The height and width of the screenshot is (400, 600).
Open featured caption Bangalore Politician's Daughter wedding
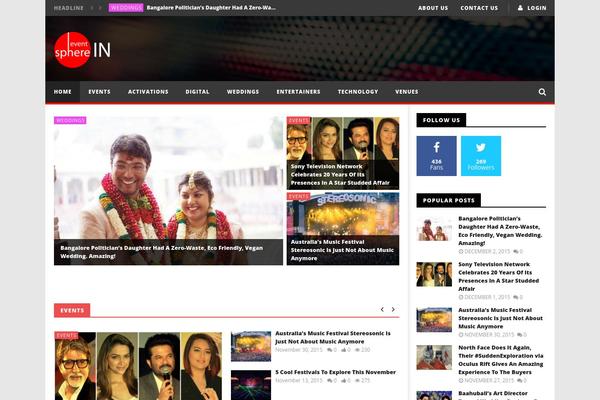161,252
